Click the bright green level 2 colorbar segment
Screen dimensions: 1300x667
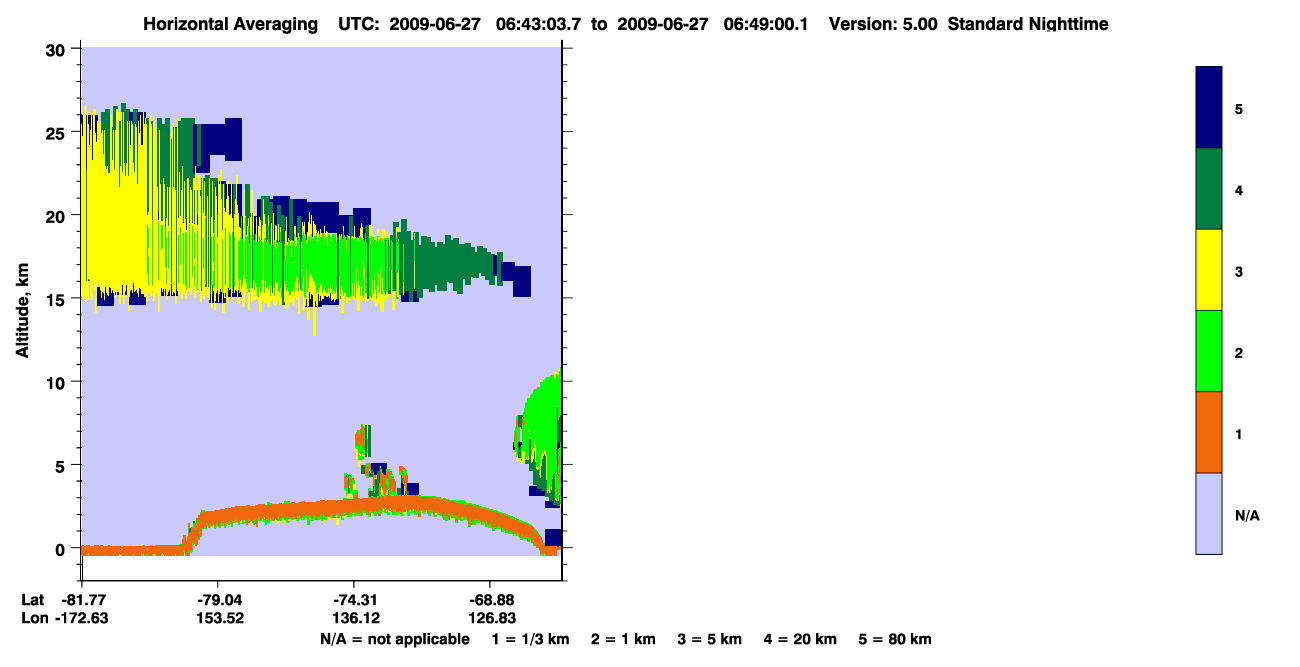pyautogui.click(x=1209, y=351)
